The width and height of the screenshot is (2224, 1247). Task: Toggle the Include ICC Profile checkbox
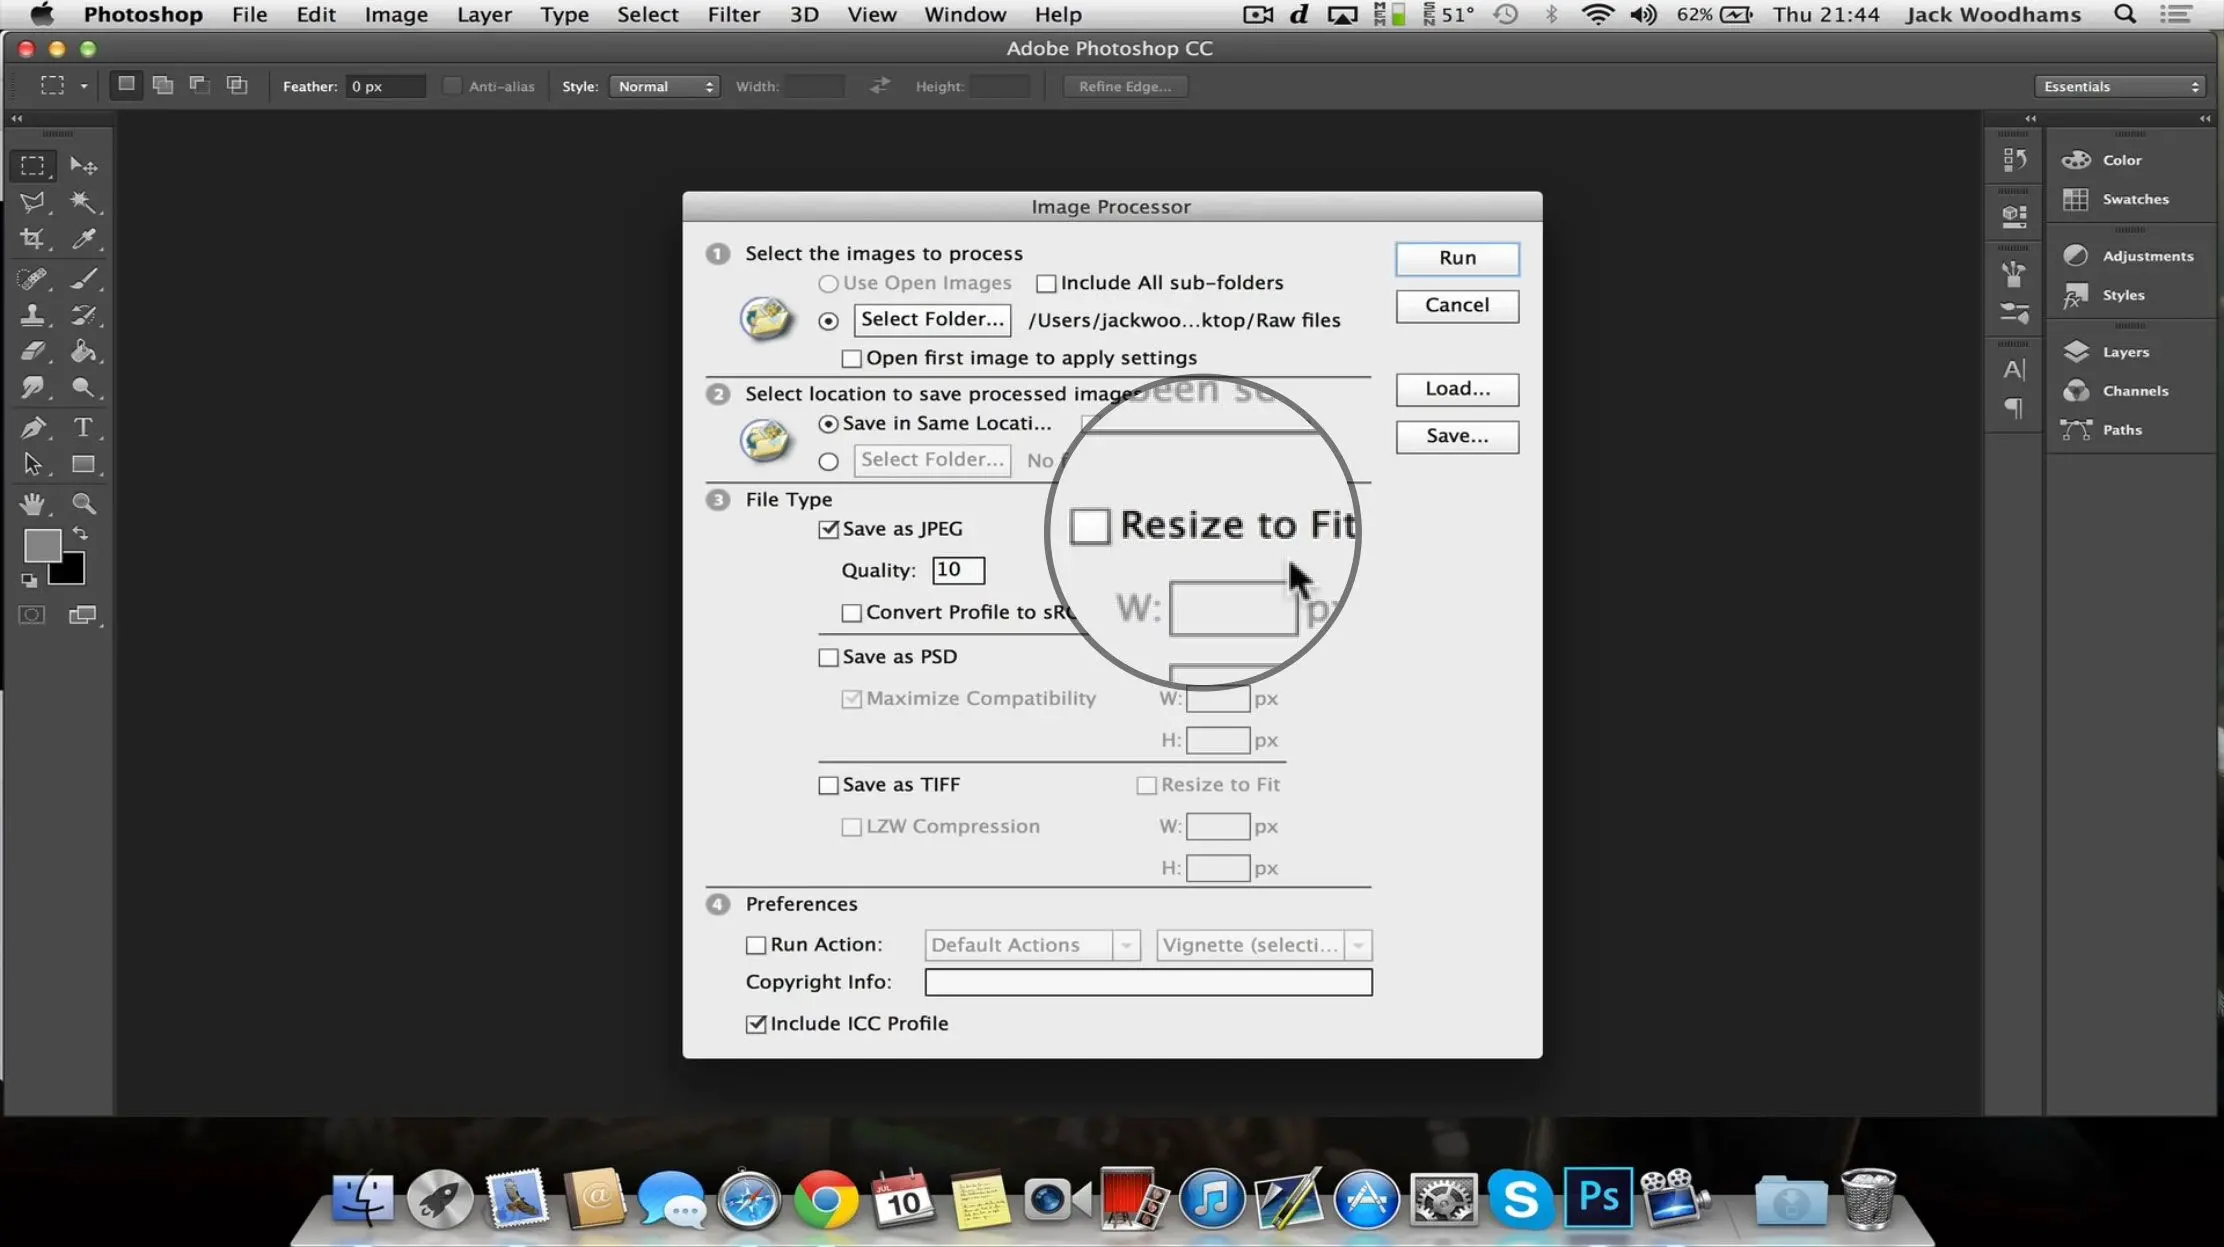755,1022
